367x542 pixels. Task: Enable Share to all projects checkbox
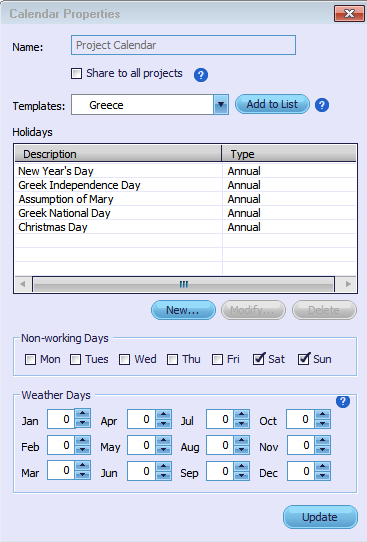click(76, 74)
